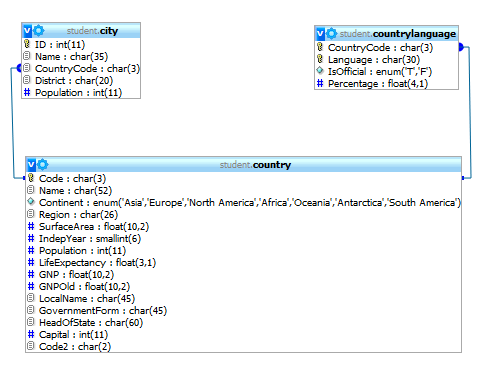Click text-type icon beside Region

pyautogui.click(x=31, y=214)
